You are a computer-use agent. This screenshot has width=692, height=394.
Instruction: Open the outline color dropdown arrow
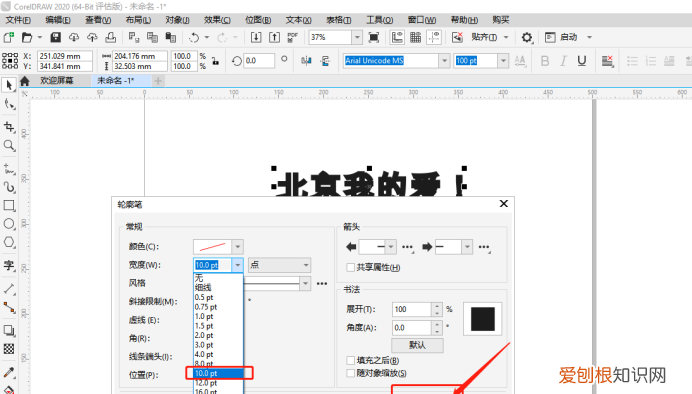pos(237,247)
